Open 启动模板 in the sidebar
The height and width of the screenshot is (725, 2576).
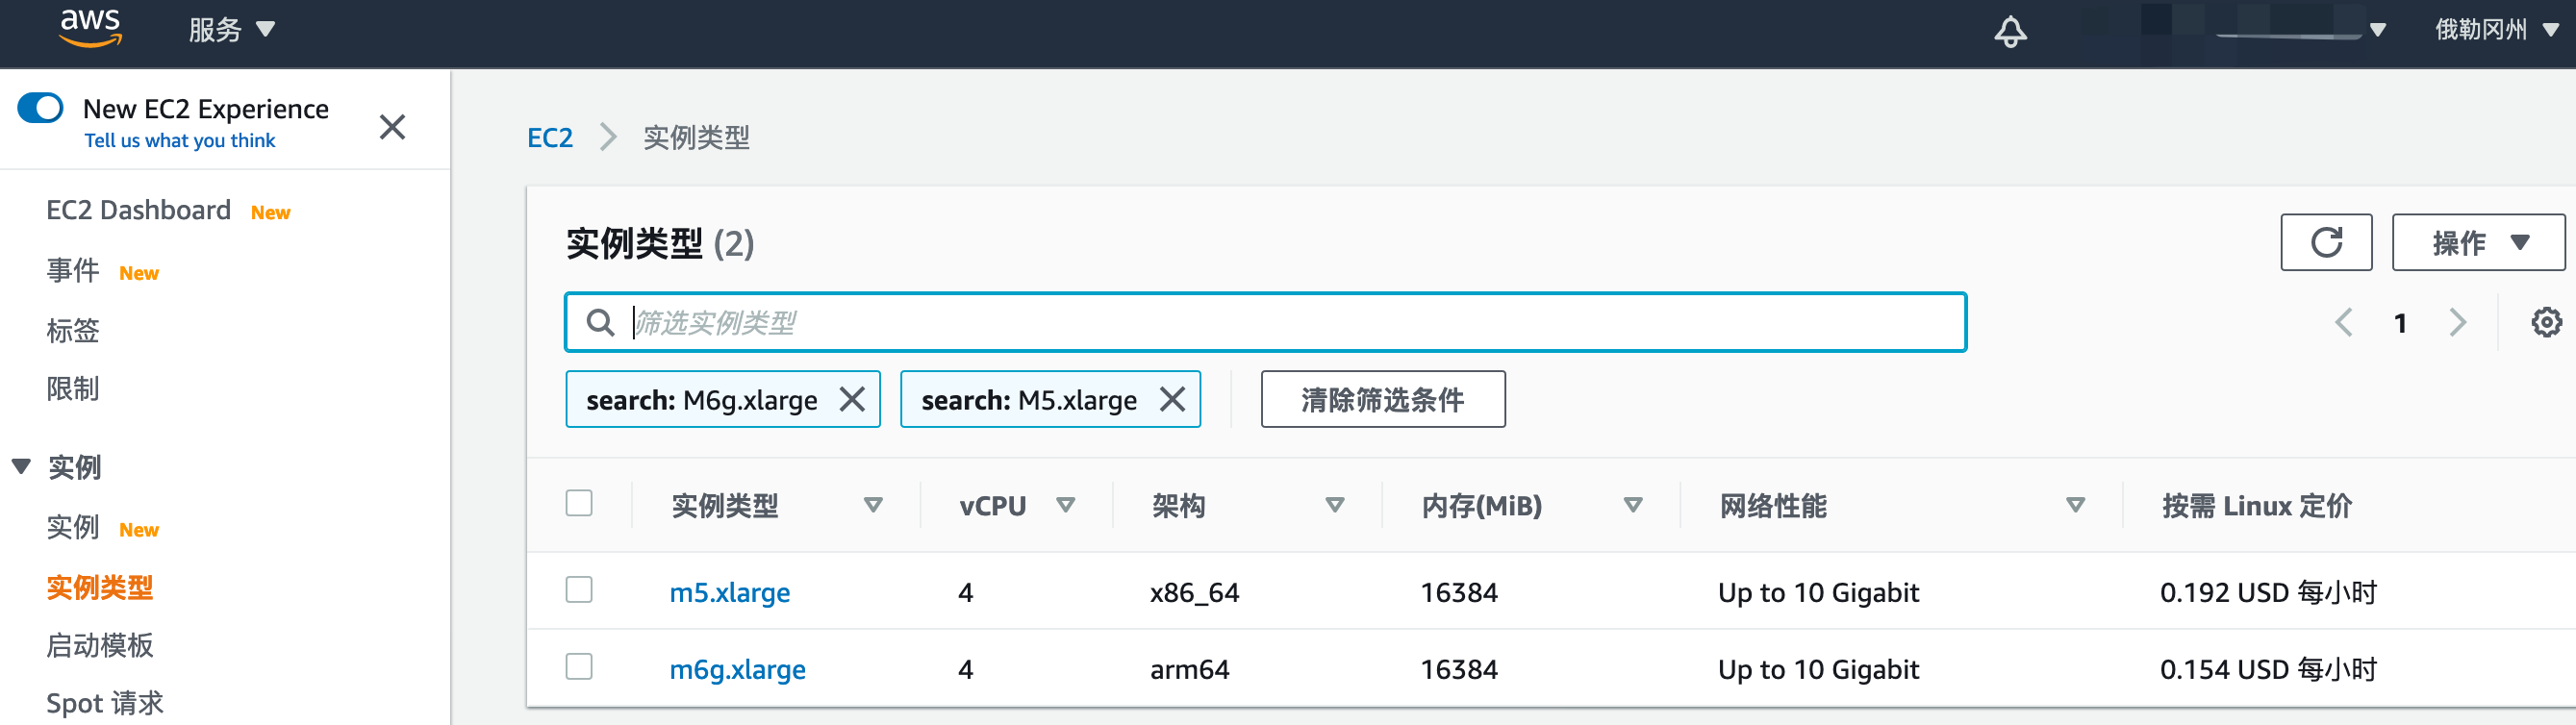pyautogui.click(x=100, y=645)
